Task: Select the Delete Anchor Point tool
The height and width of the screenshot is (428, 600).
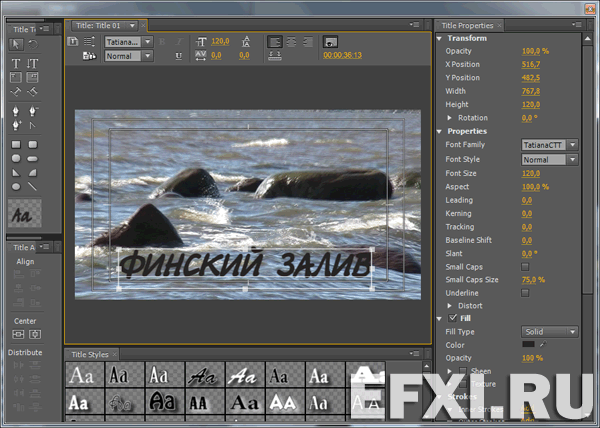Action: click(33, 111)
